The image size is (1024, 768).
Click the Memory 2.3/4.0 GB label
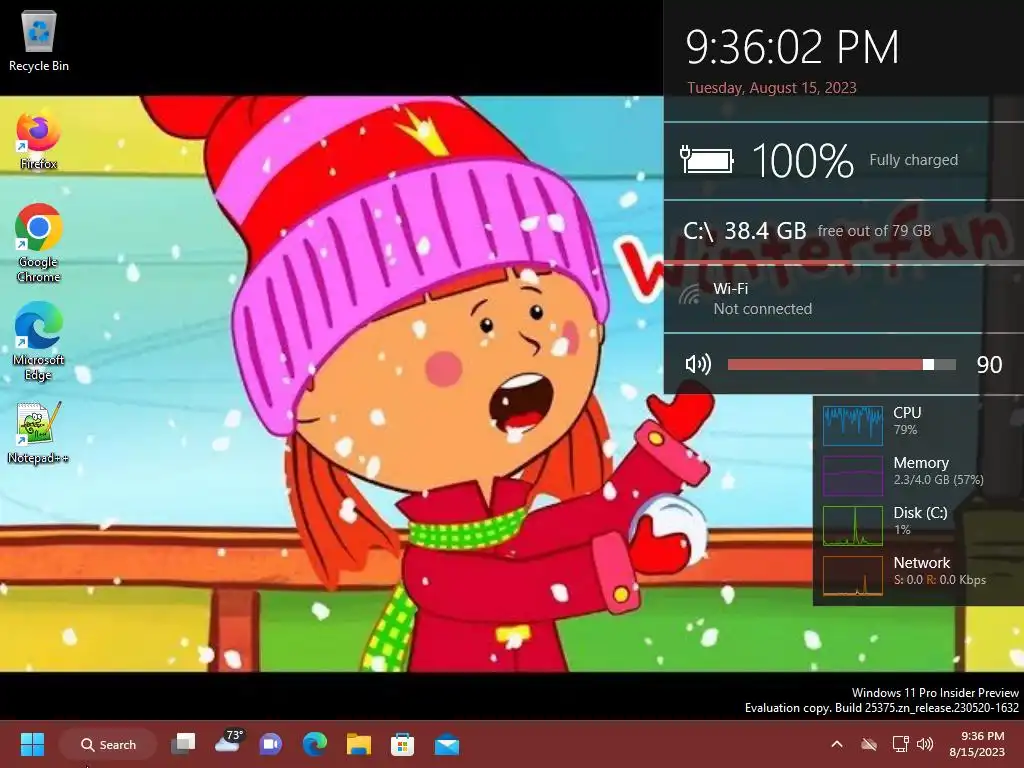point(938,471)
